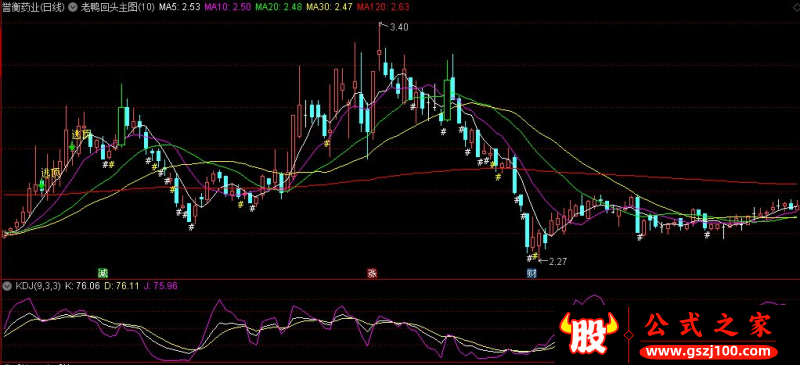The height and width of the screenshot is (365, 800).
Task: Click the white # marker under the rightmost dip
Action: point(707,235)
